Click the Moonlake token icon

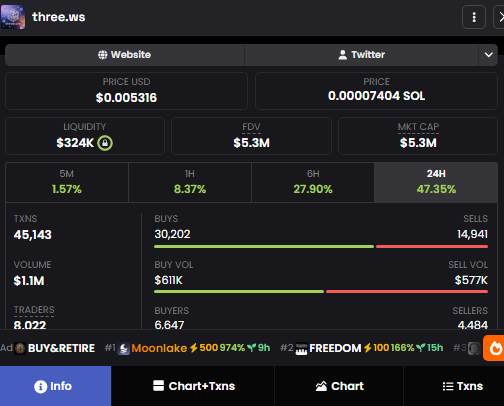[x=124, y=349]
